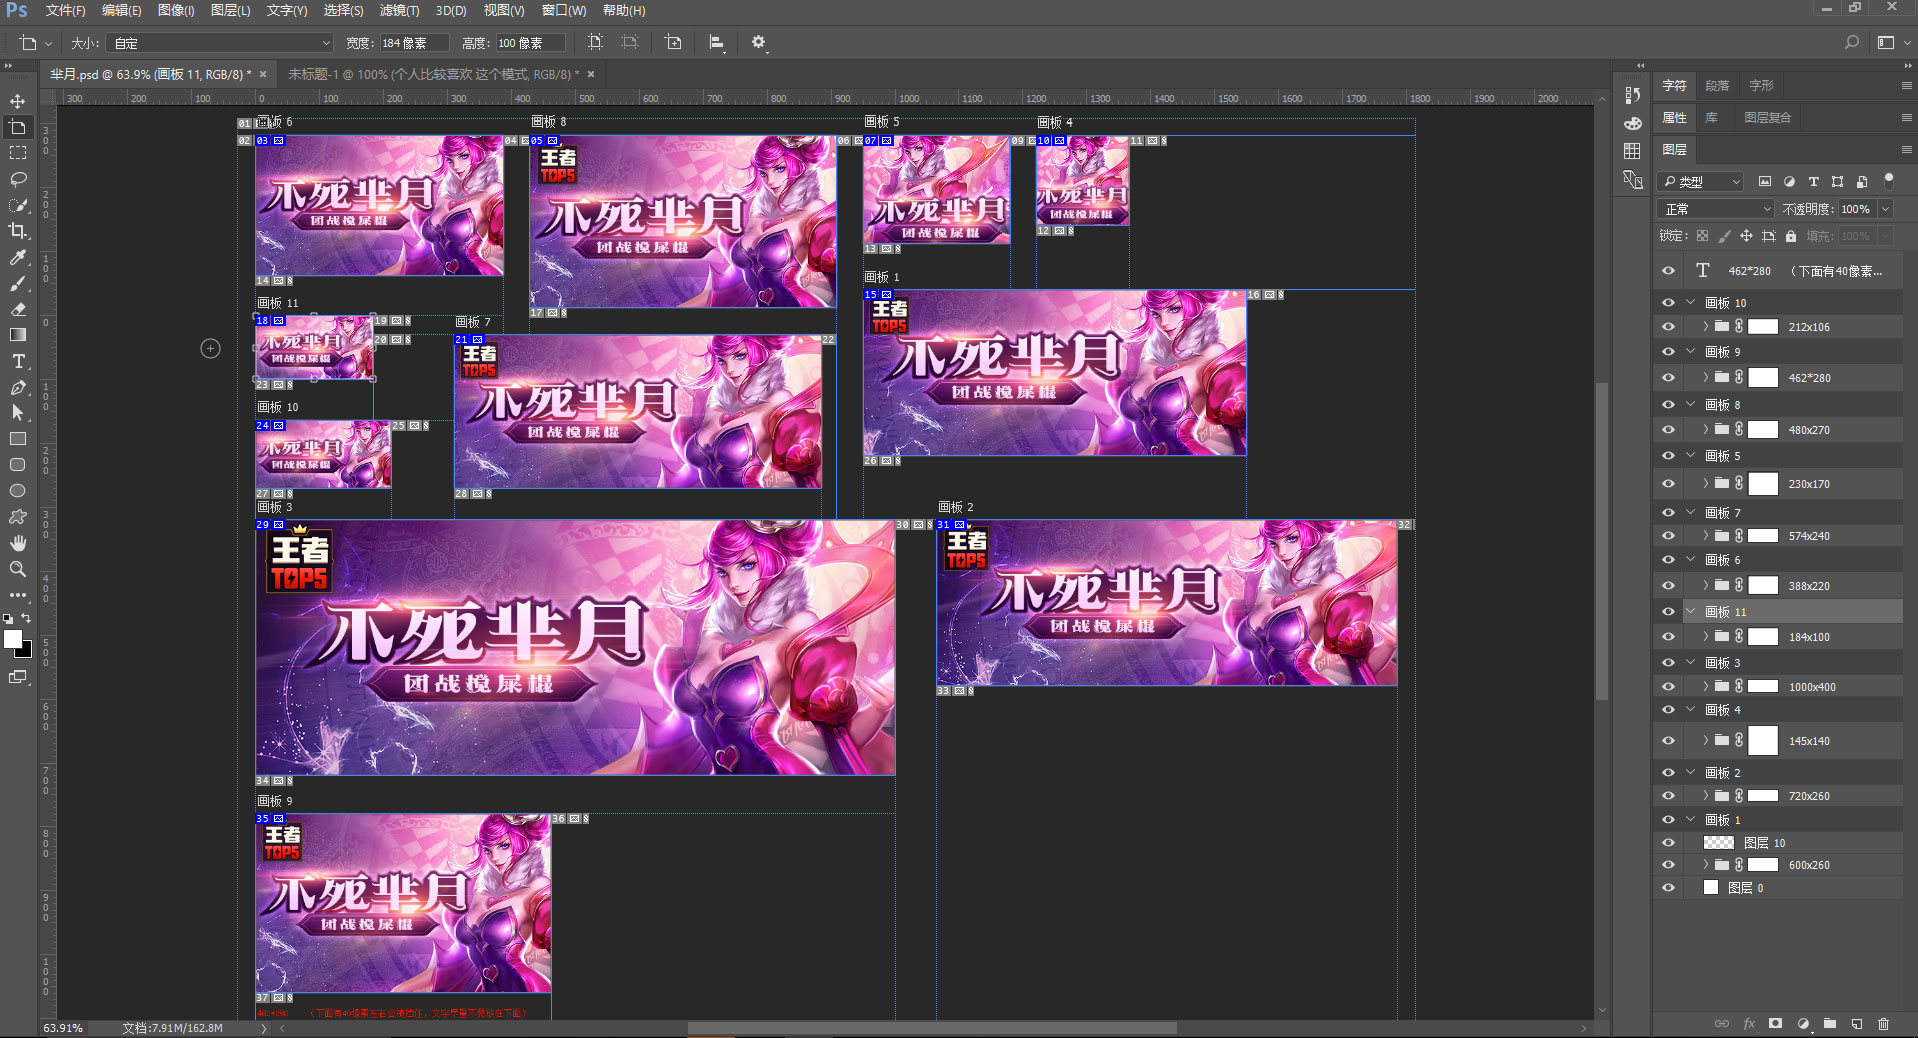Select the Brush tool
Screen dimensions: 1918x1038
click(x=18, y=283)
